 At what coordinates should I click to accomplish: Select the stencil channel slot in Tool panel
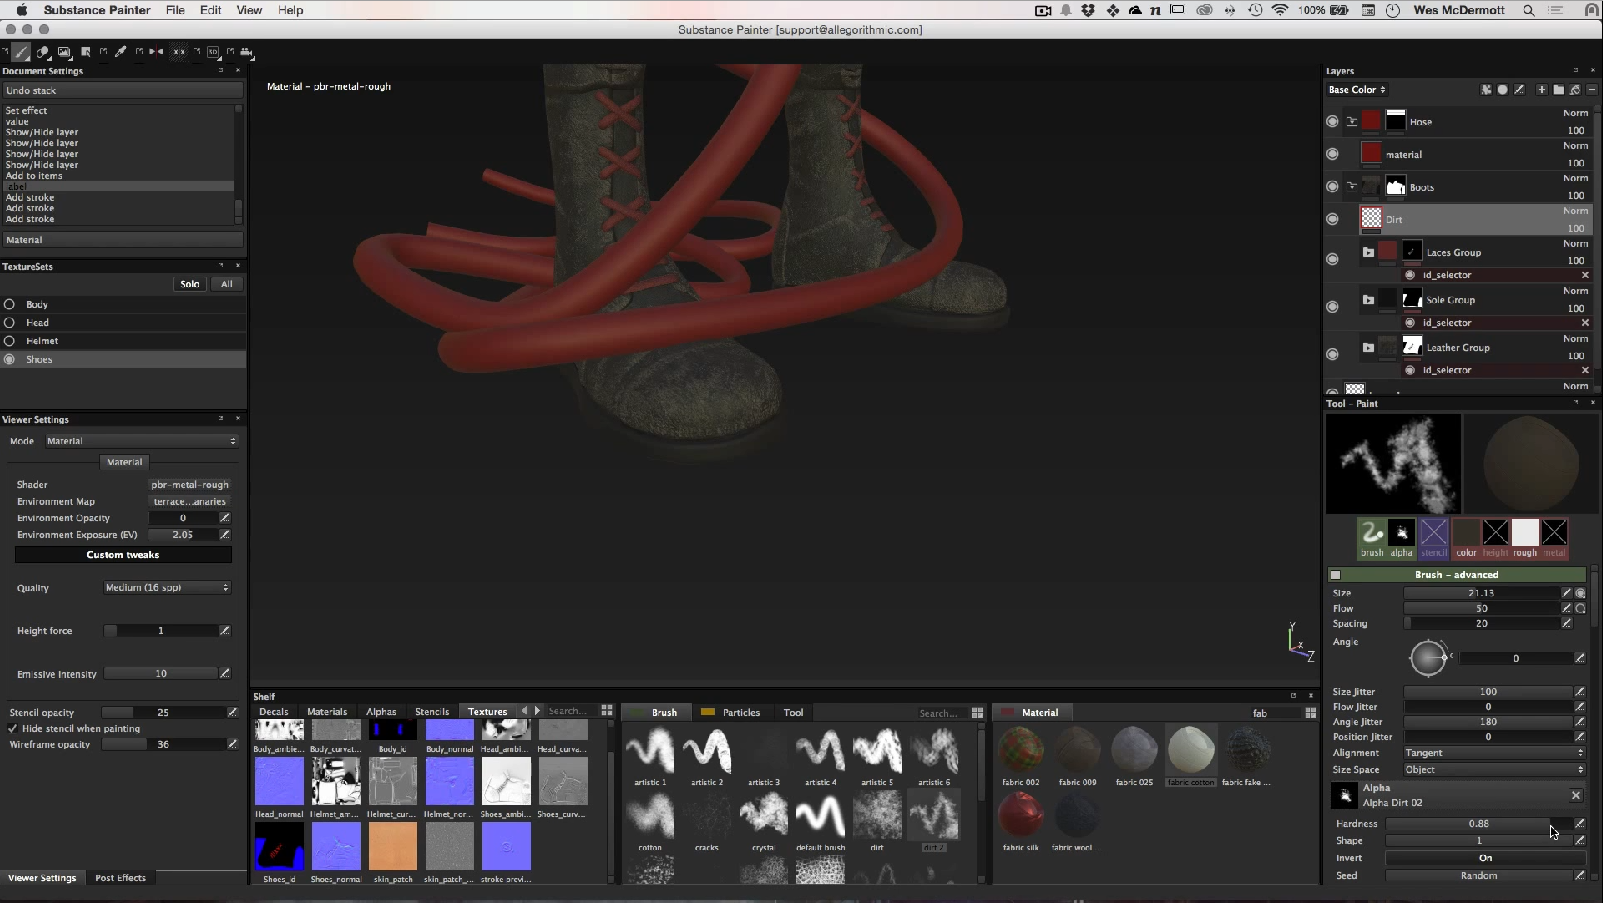point(1433,533)
